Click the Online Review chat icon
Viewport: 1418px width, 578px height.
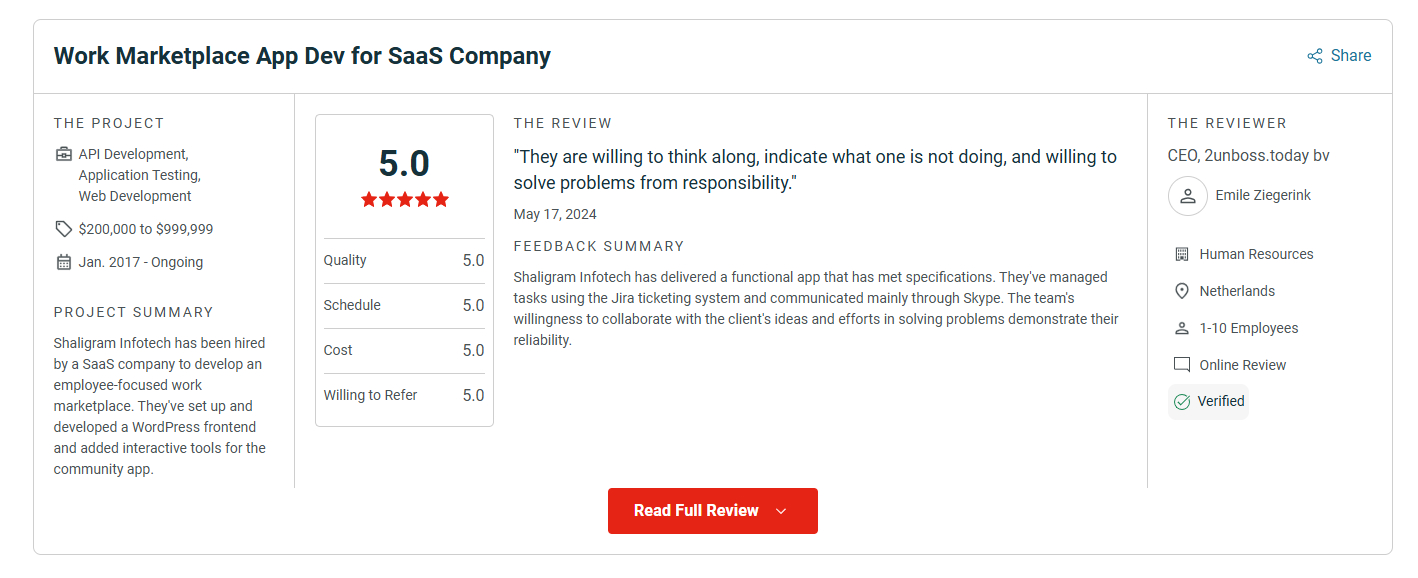tap(1182, 365)
